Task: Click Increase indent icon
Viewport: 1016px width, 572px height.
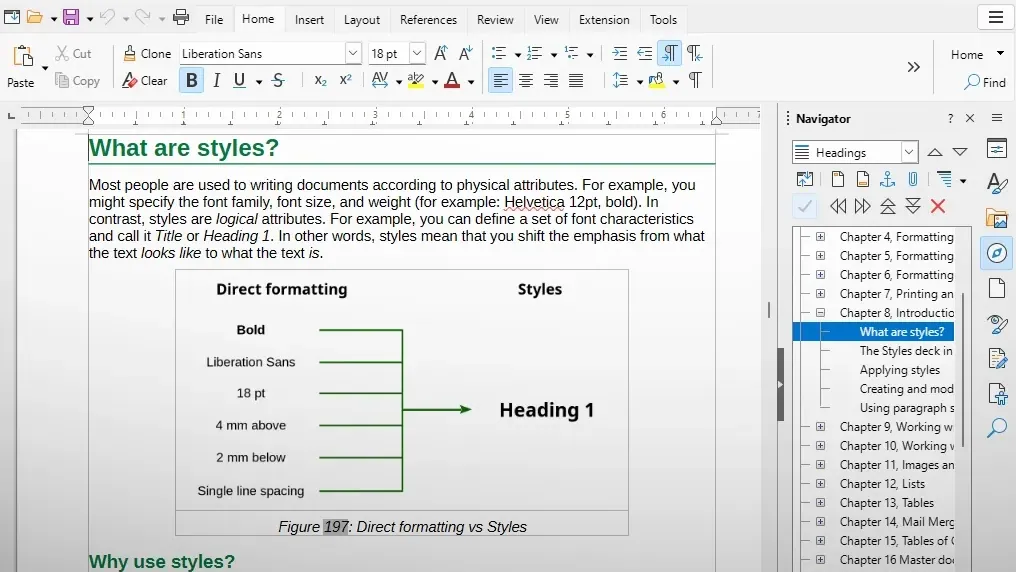Action: click(x=619, y=53)
